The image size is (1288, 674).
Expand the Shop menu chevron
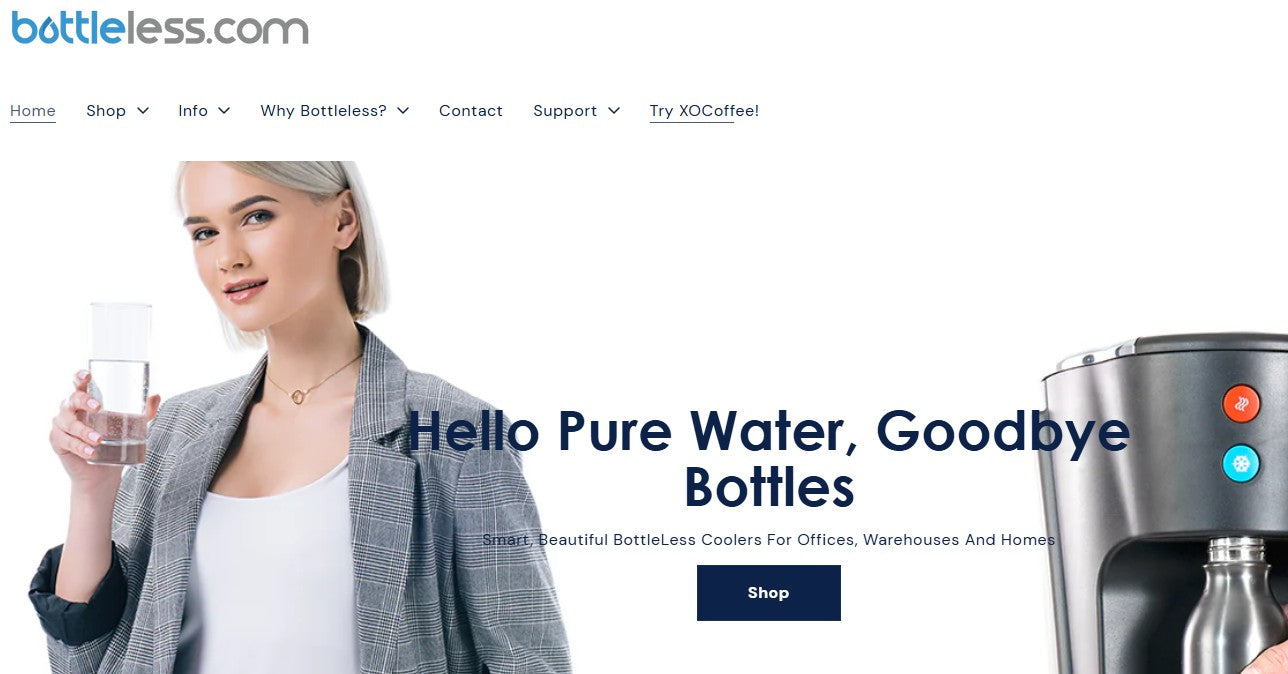(143, 111)
